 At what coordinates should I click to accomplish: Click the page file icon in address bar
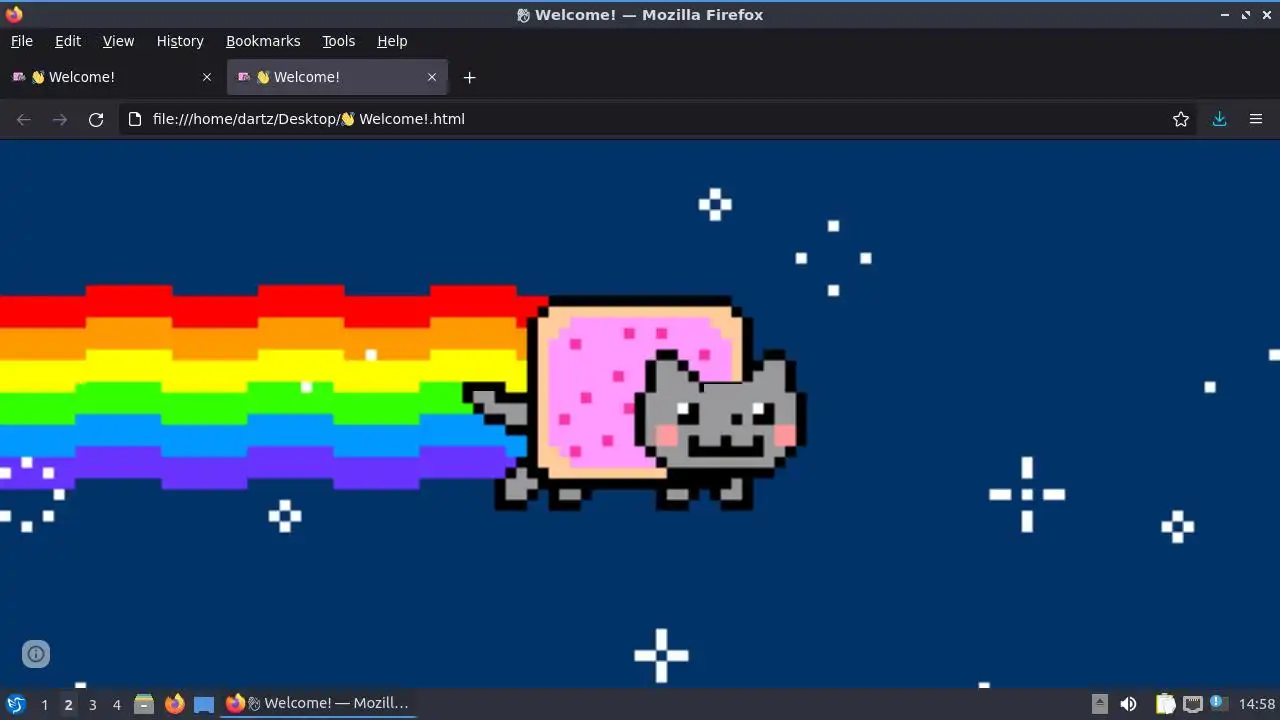click(135, 119)
